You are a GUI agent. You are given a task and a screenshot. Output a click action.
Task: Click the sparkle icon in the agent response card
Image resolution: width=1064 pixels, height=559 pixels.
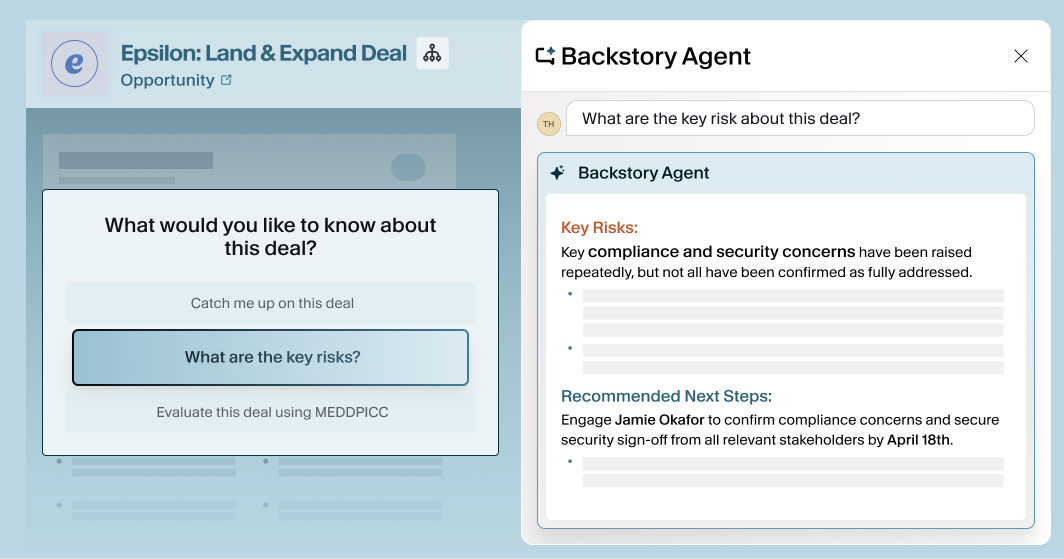click(x=557, y=173)
